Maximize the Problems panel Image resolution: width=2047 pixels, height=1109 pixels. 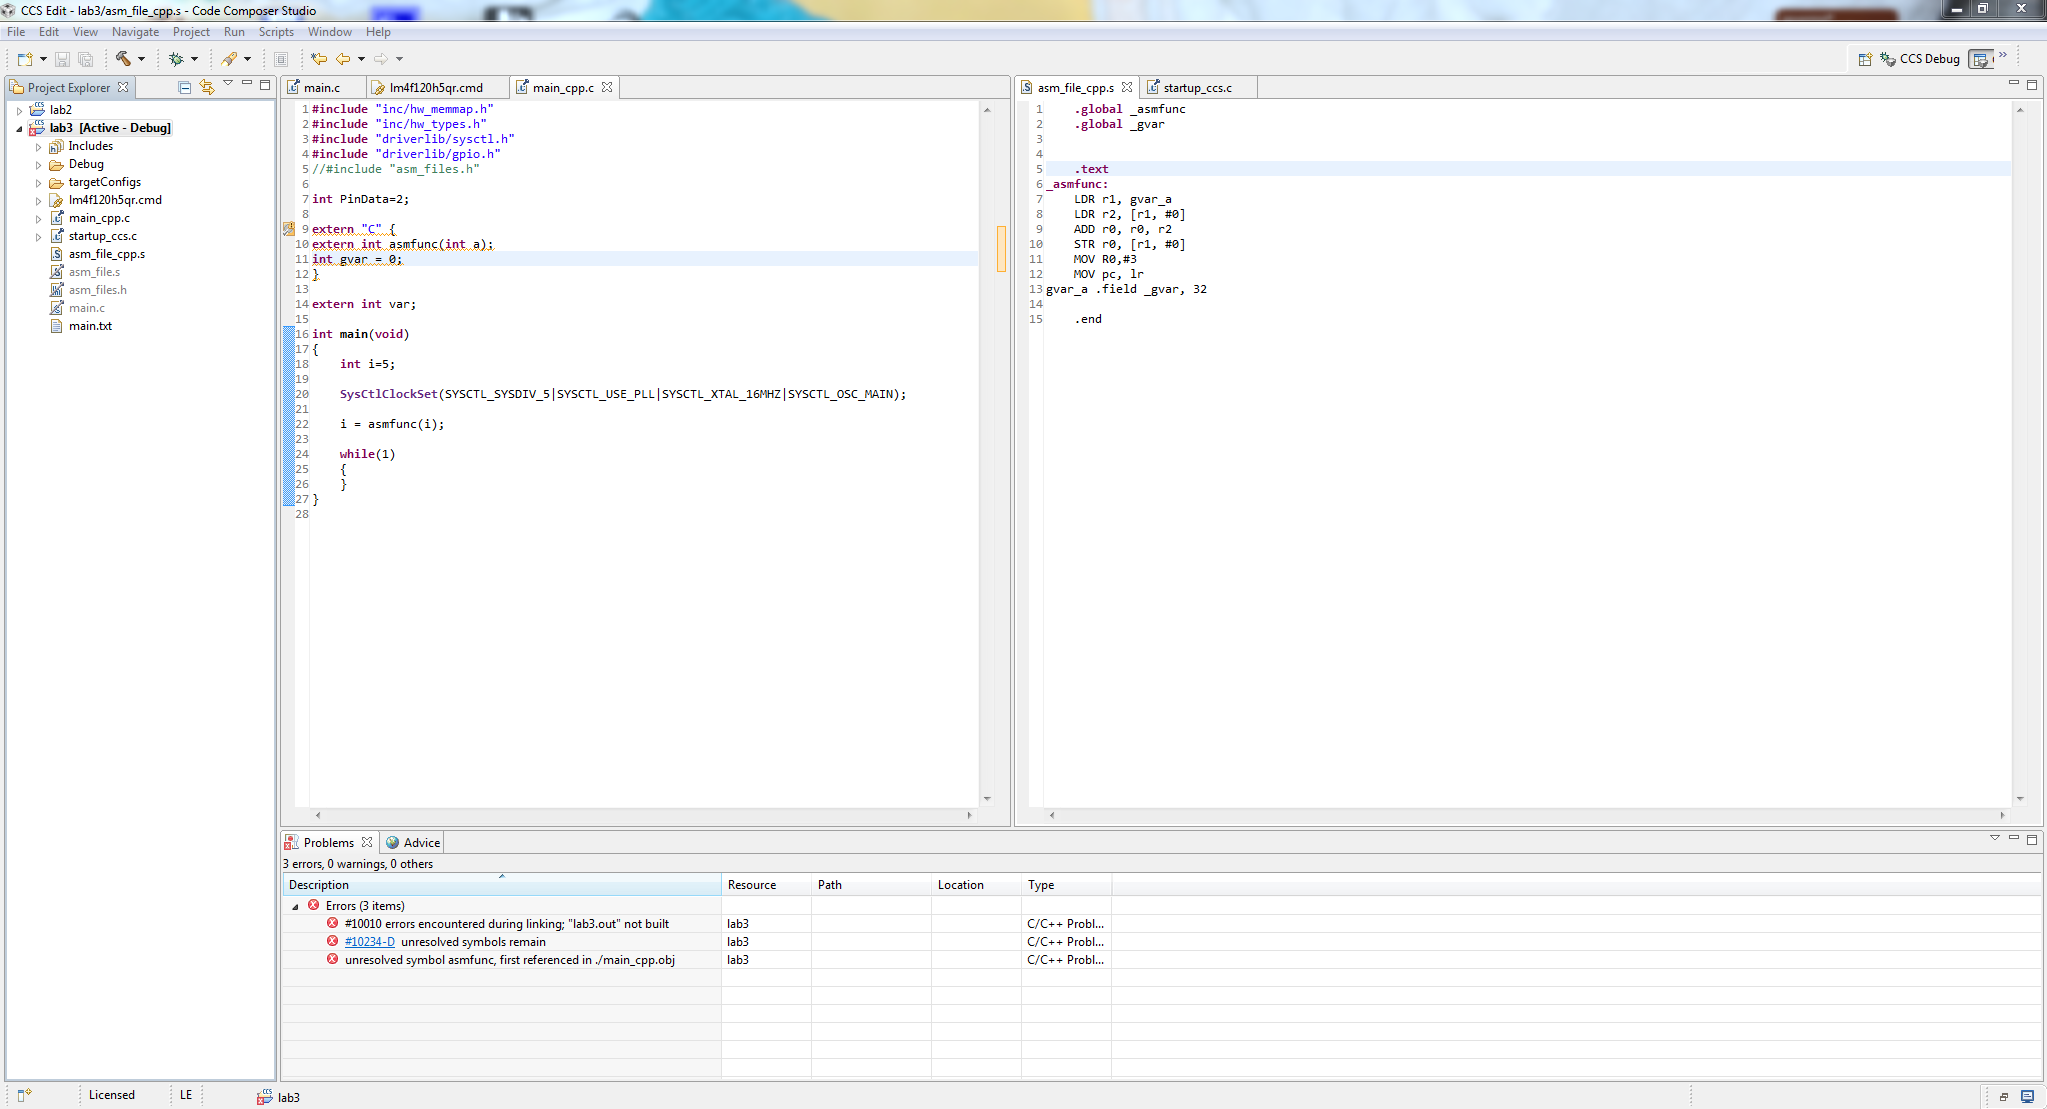point(2032,839)
